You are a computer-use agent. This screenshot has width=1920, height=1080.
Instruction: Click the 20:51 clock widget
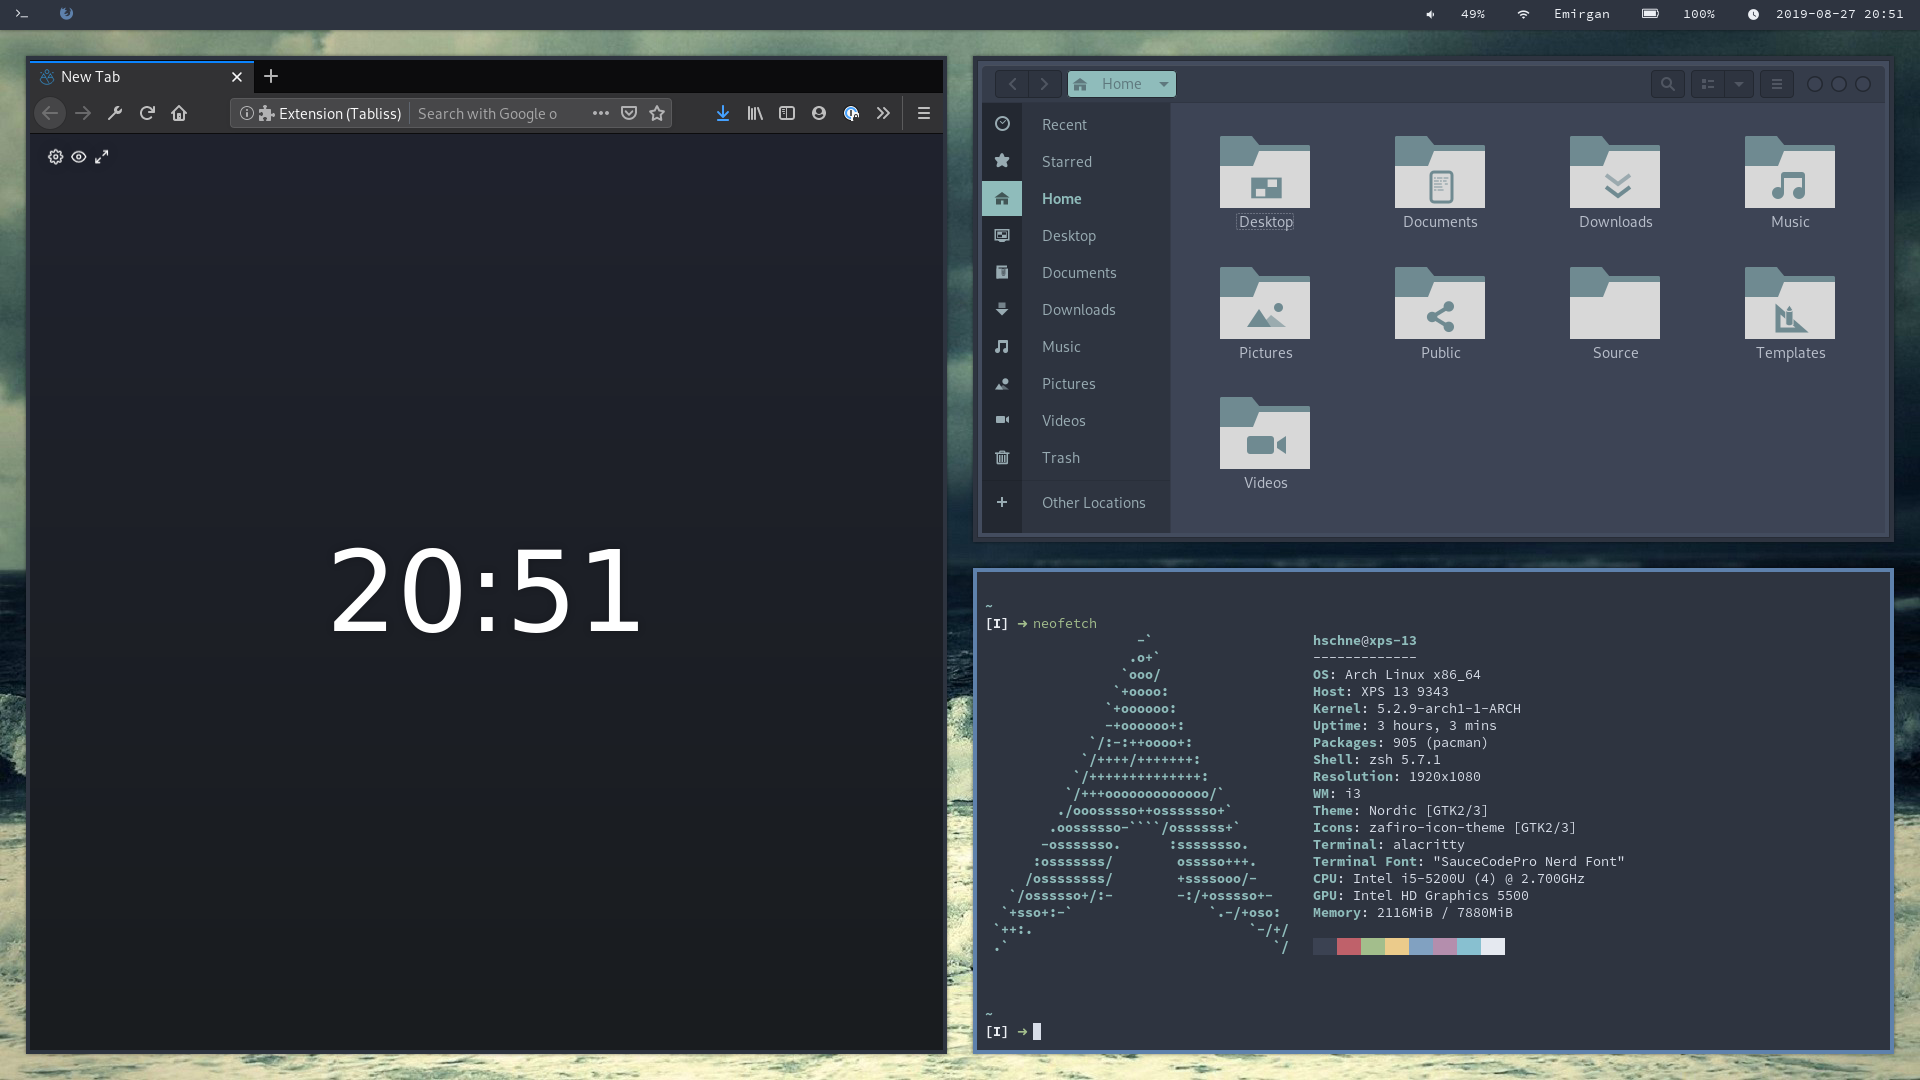[485, 591]
